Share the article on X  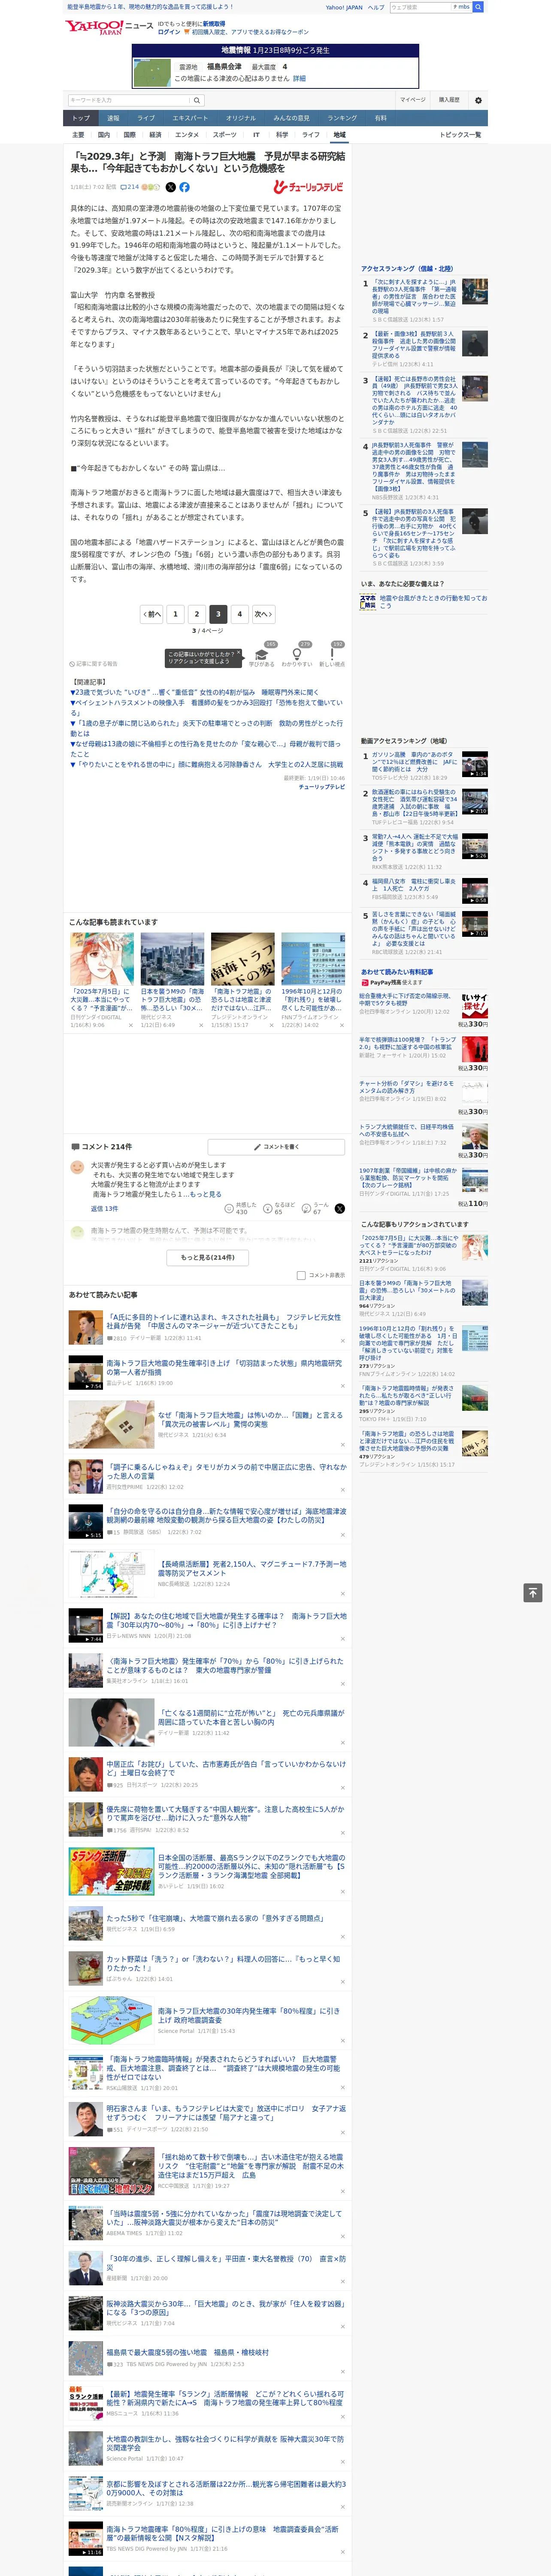(170, 187)
